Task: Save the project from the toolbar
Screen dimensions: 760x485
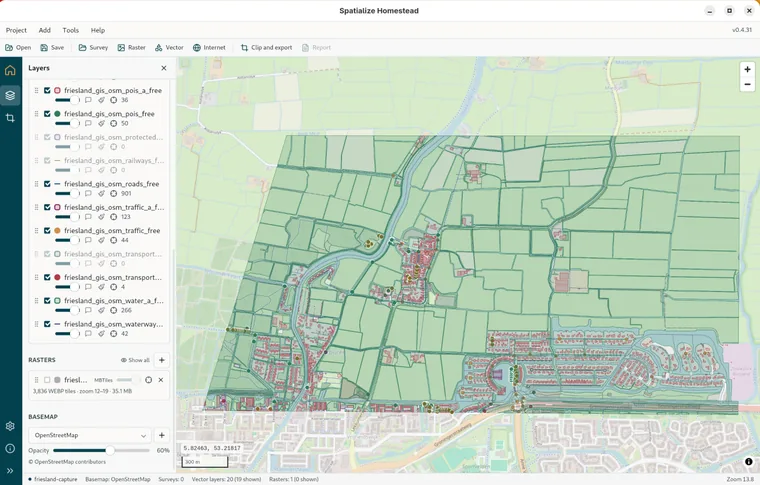Action: tap(52, 47)
